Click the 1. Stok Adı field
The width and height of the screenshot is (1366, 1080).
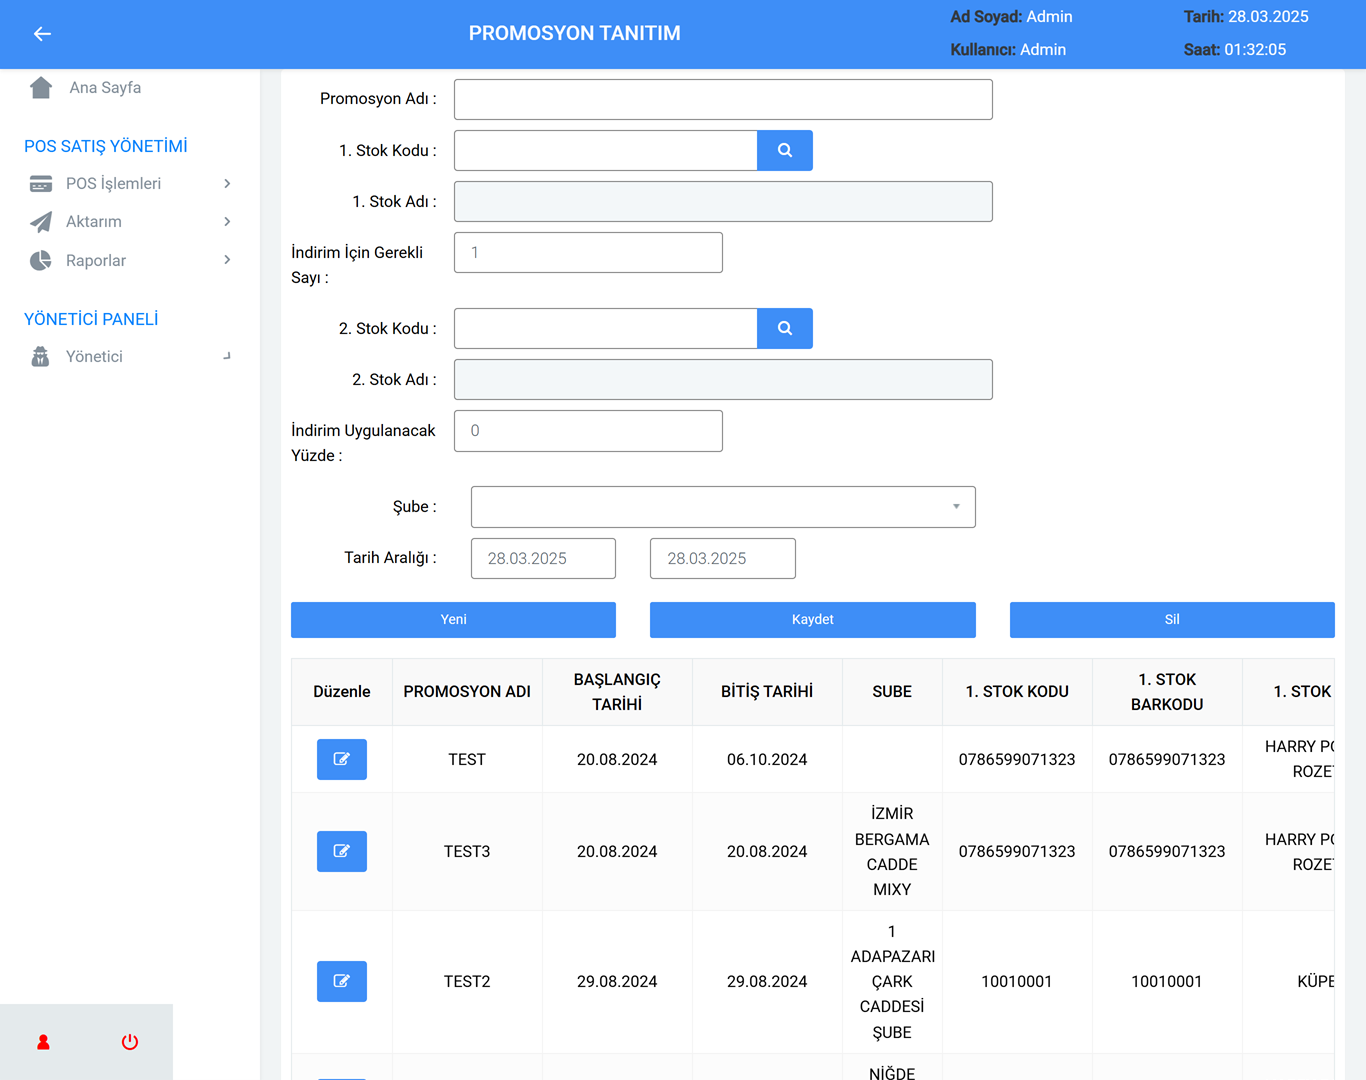[x=723, y=201]
